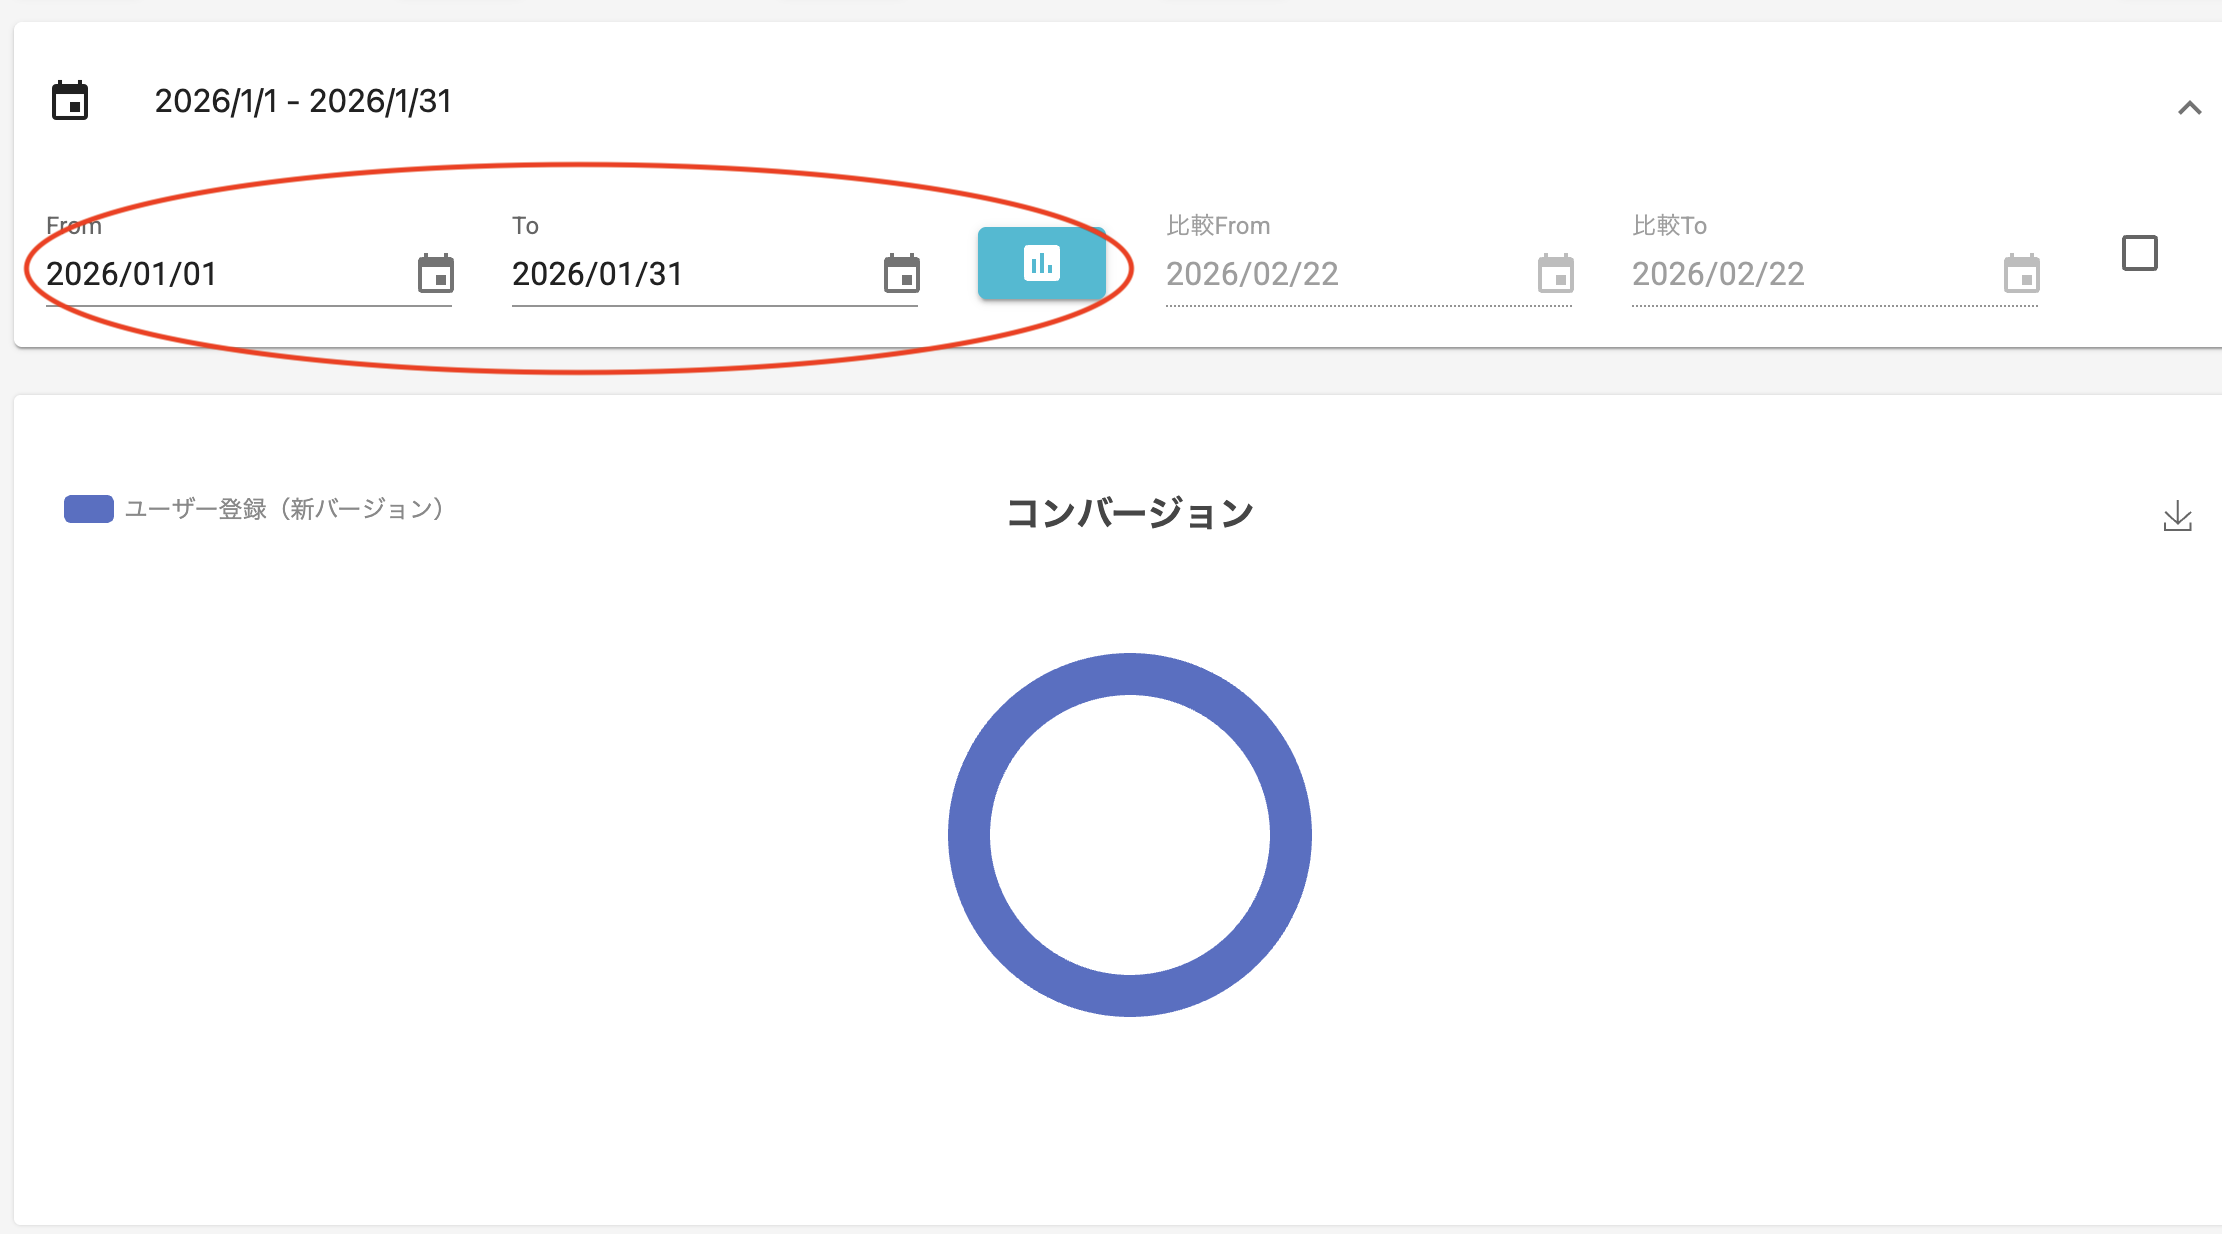Click the calendar icon beside the date range header
Screen dimensions: 2222x1234
point(68,100)
